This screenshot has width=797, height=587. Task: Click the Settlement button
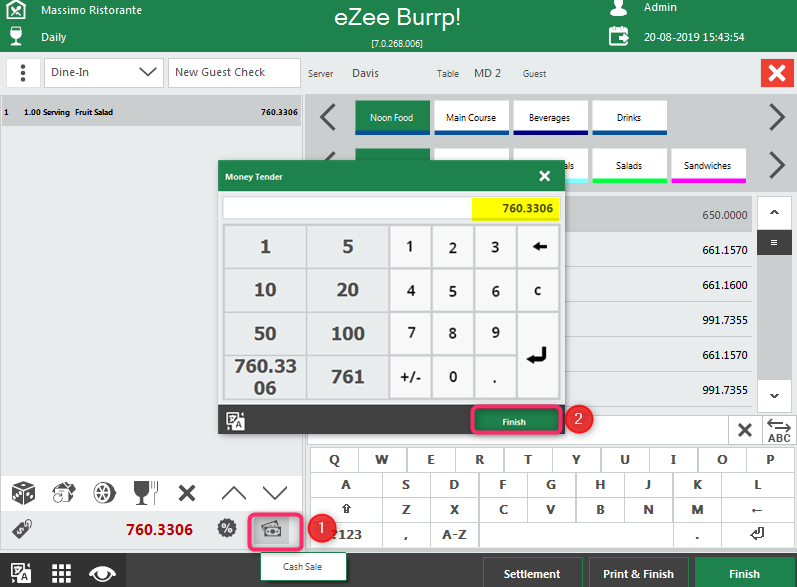pyautogui.click(x=532, y=574)
